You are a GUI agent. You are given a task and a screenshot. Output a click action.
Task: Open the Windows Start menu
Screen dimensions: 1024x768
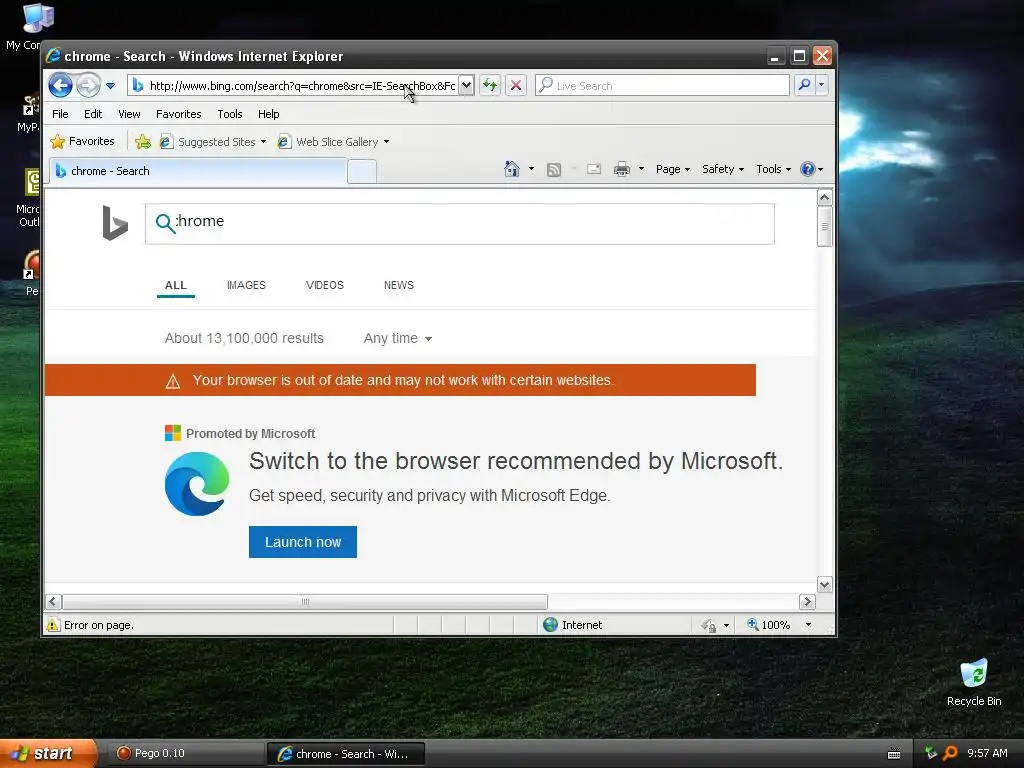click(x=48, y=754)
